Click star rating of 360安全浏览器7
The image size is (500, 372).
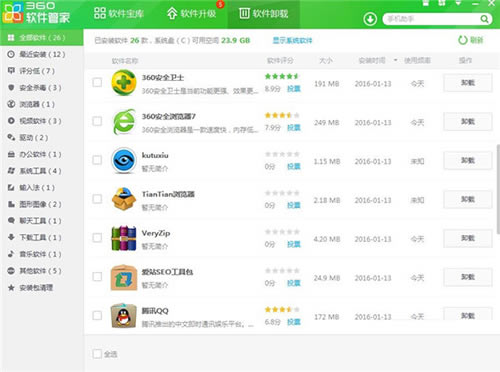(282, 115)
